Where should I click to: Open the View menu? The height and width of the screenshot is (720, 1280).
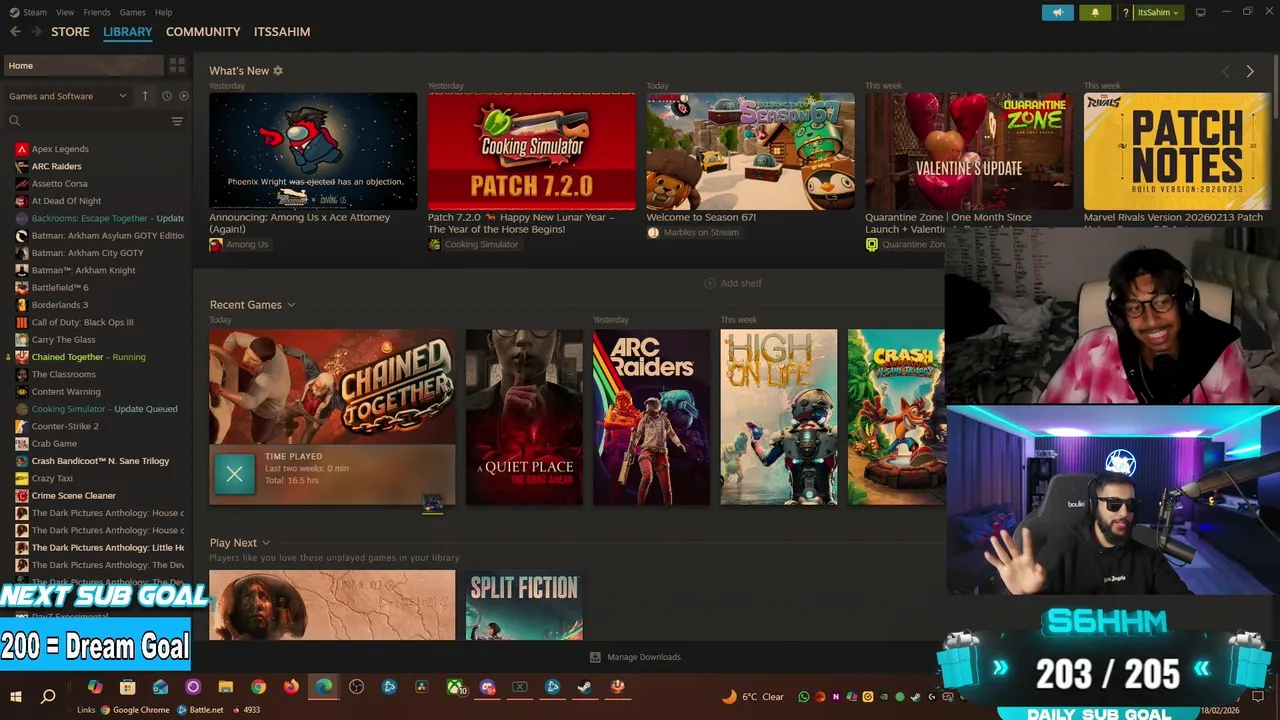click(x=65, y=12)
